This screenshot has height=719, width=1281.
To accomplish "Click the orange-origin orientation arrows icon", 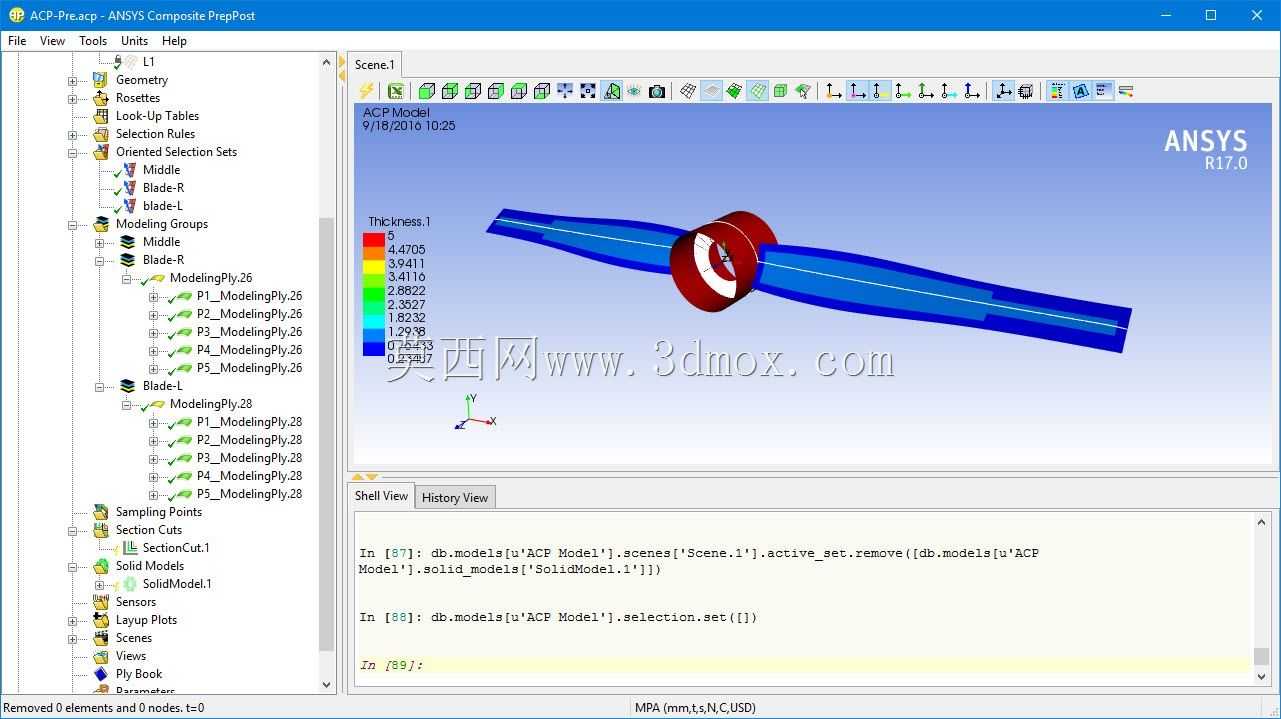I will click(x=834, y=91).
